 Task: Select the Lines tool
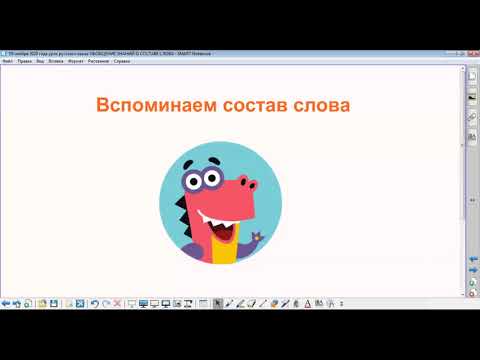pos(263,304)
